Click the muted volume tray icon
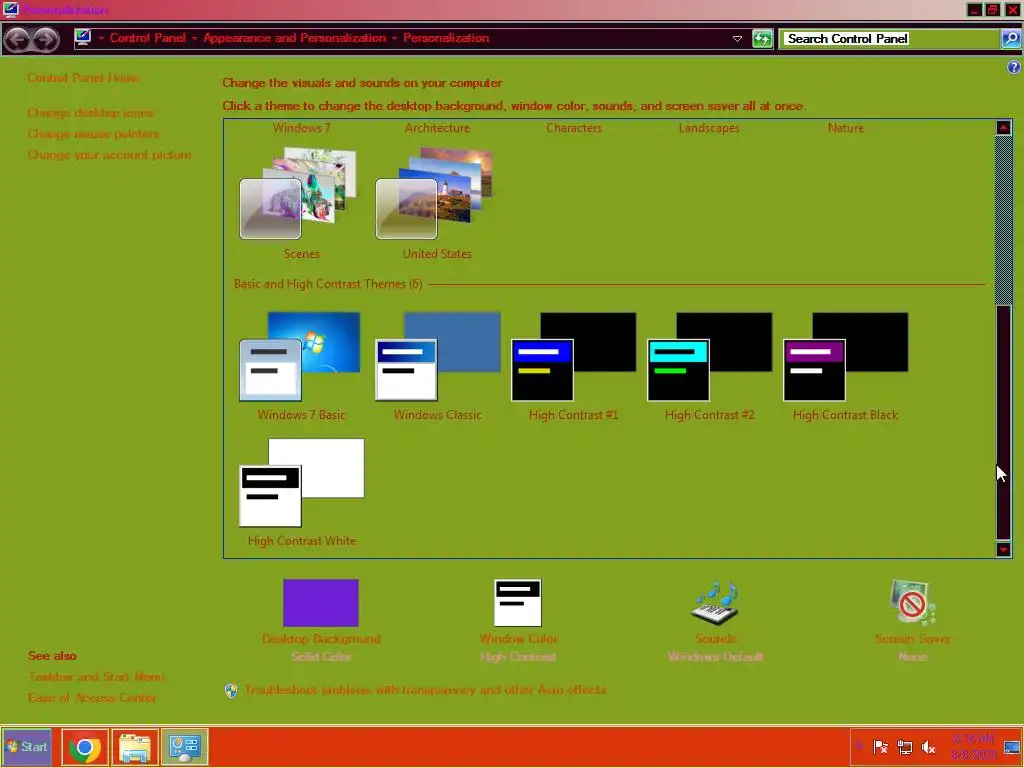Screen dimensions: 1024x768 coord(928,747)
